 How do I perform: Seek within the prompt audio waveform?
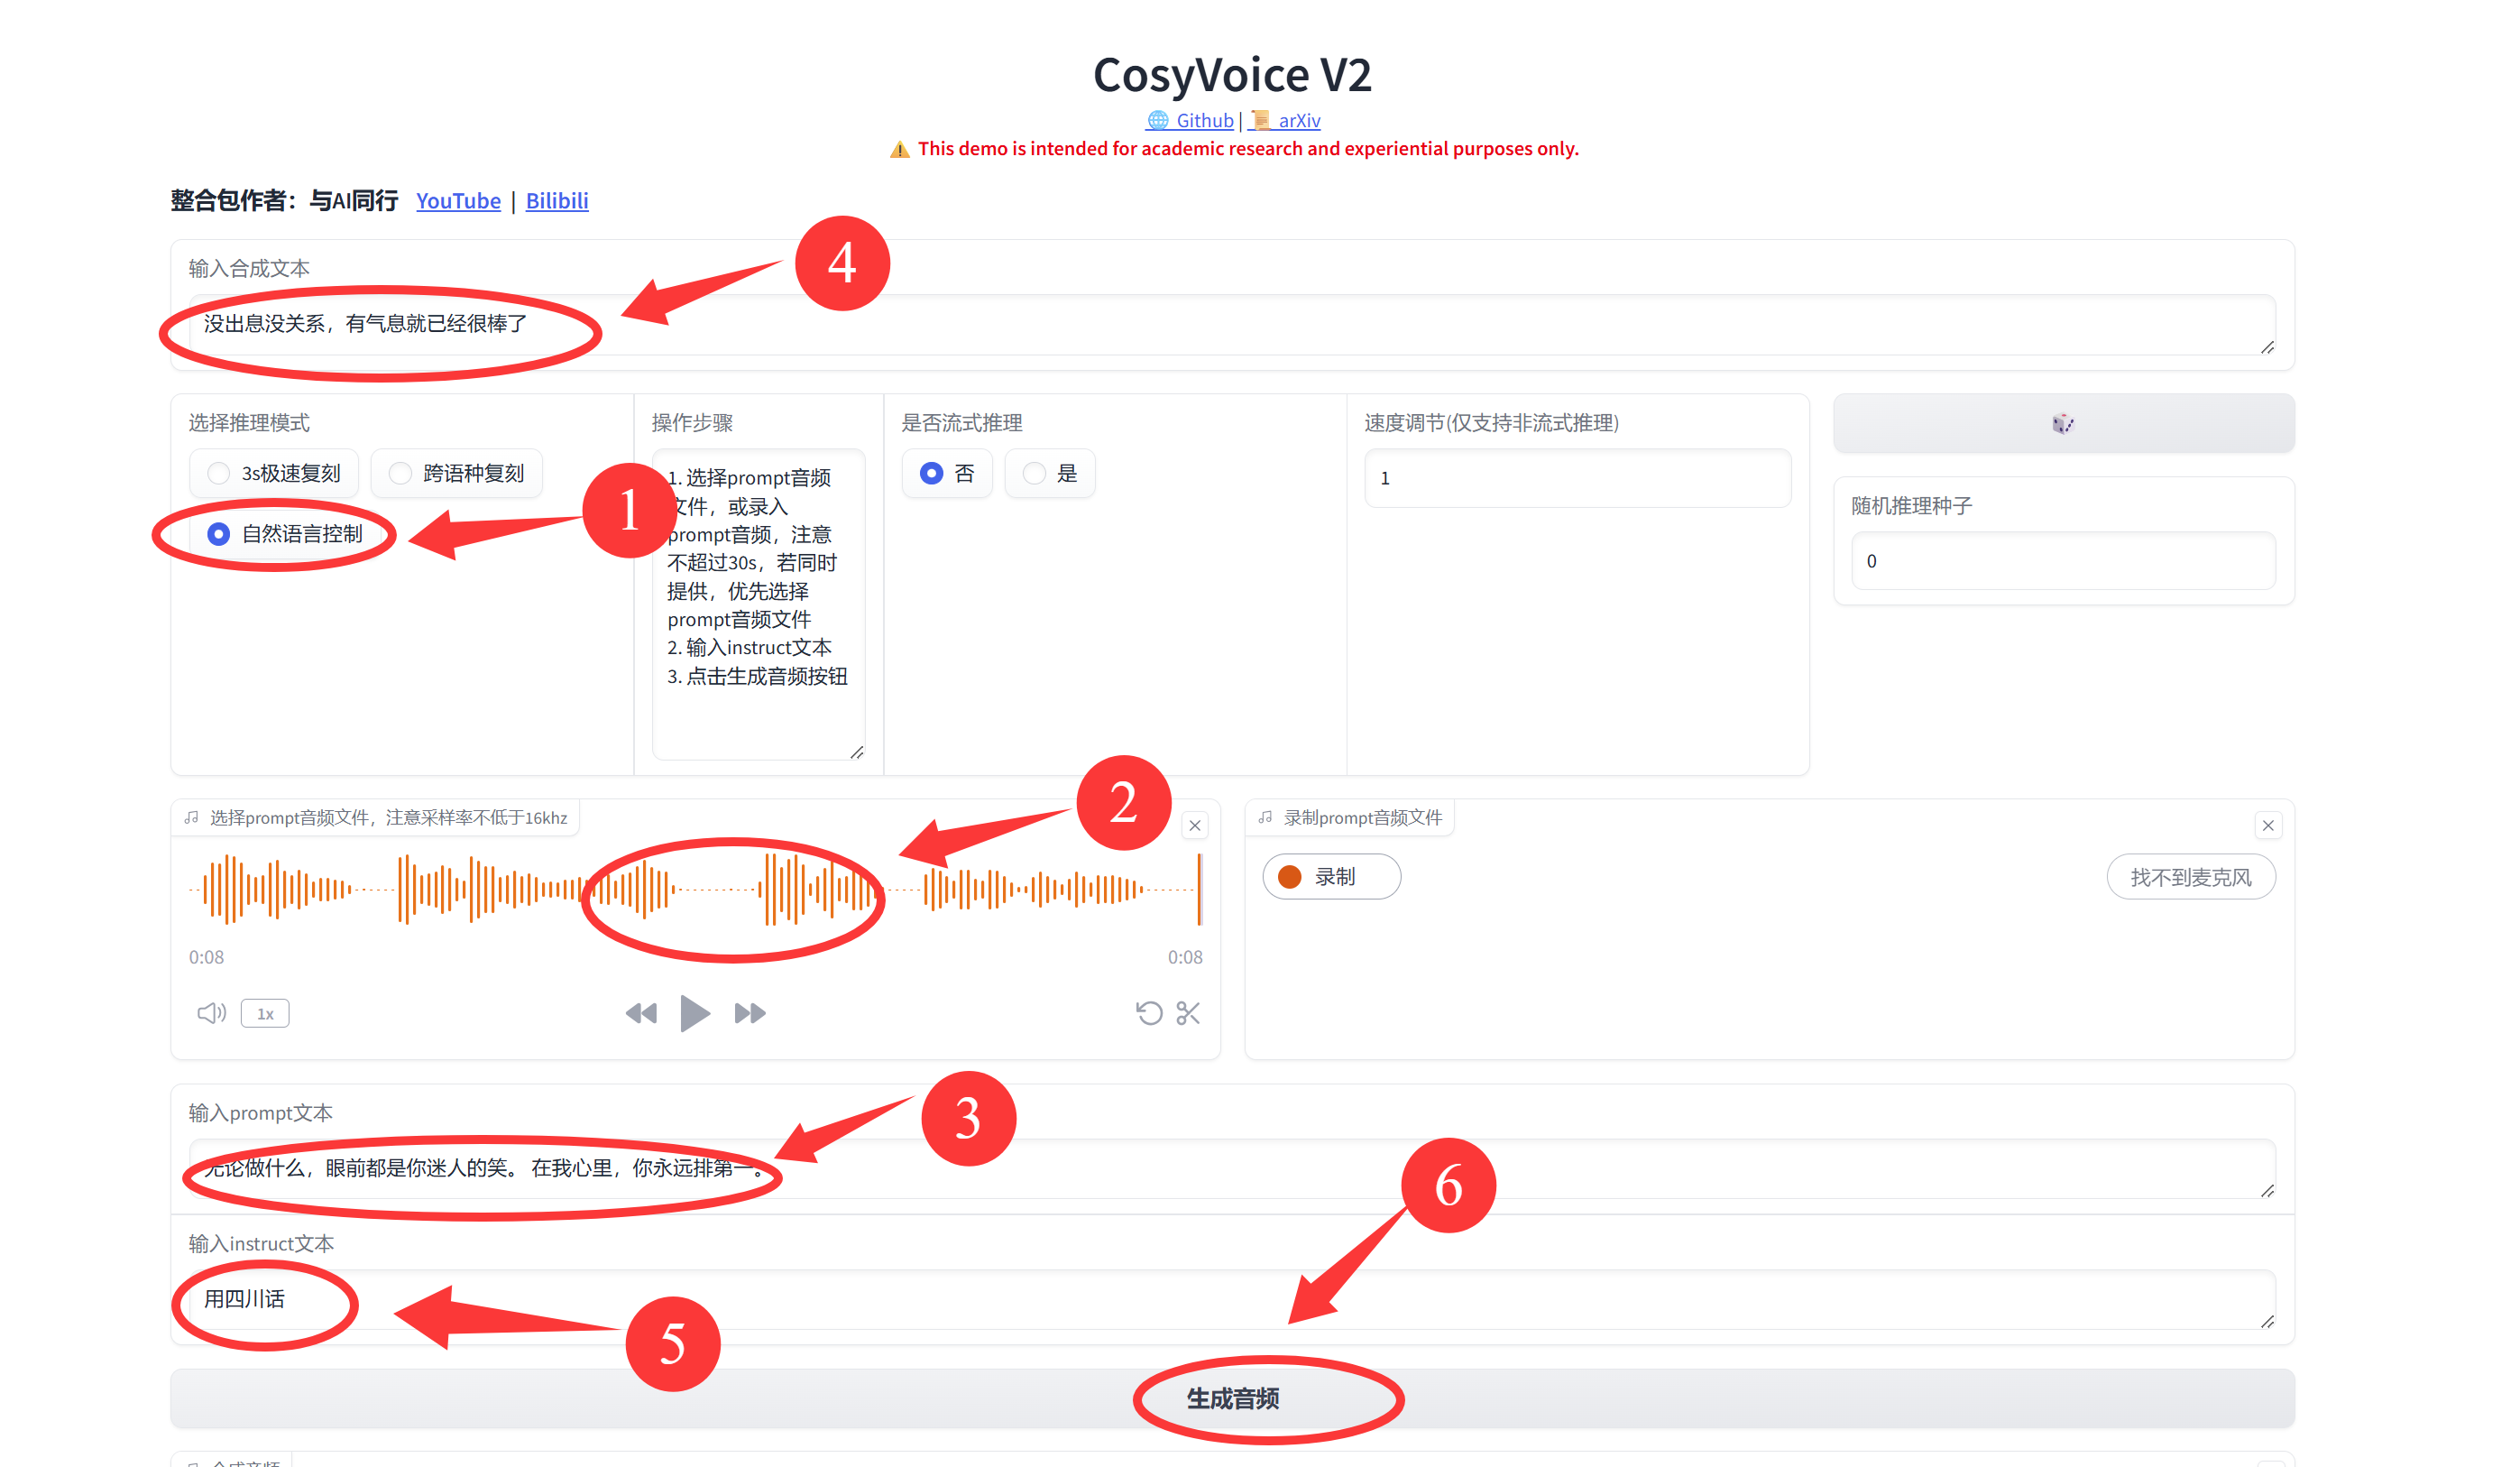(695, 888)
